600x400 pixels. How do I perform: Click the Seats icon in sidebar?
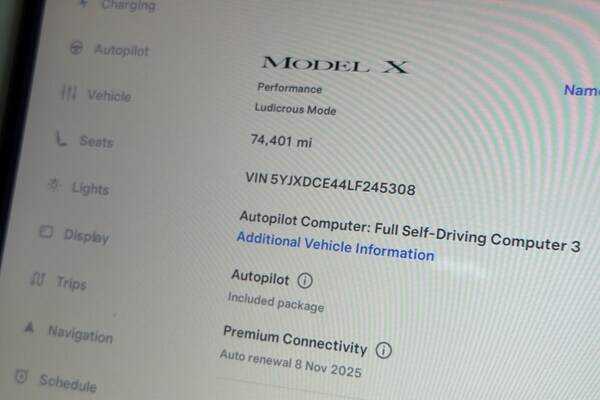point(61,139)
